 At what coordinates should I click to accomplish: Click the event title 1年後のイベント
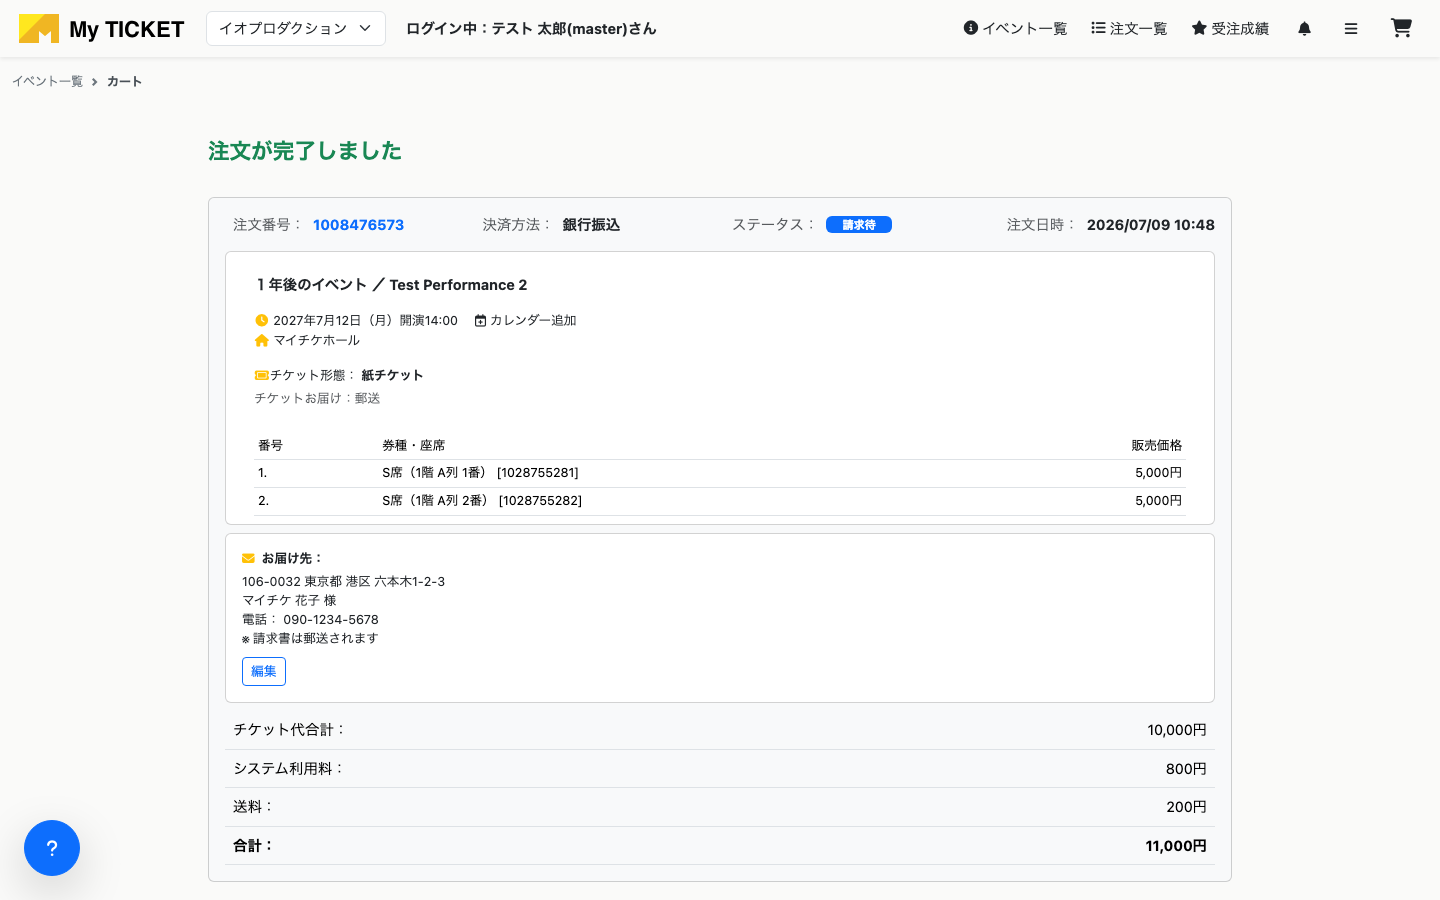[x=312, y=285]
